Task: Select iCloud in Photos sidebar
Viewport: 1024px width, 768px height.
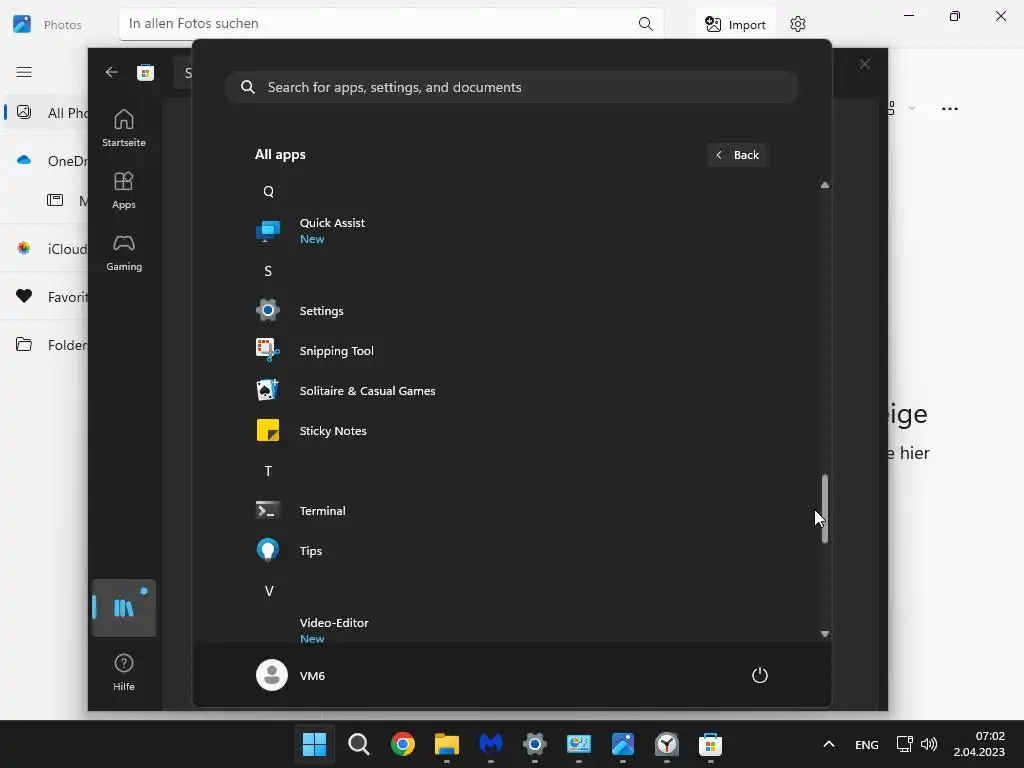Action: click(46, 249)
